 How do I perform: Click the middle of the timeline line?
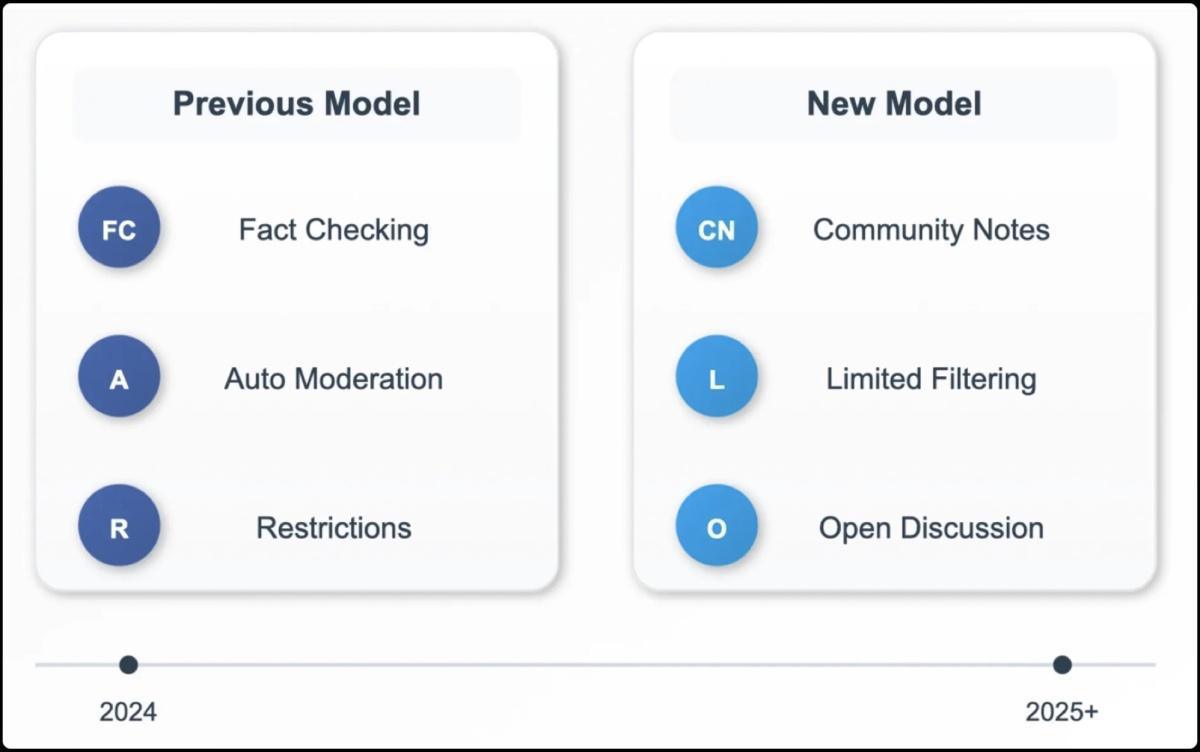[595, 665]
